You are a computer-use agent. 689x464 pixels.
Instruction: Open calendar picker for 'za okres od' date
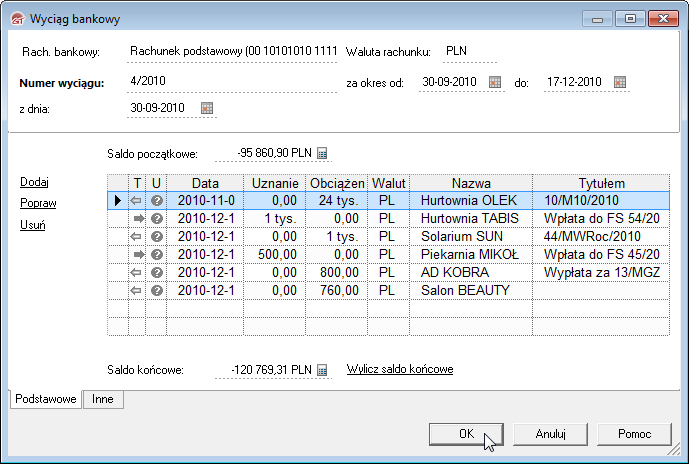tap(495, 82)
